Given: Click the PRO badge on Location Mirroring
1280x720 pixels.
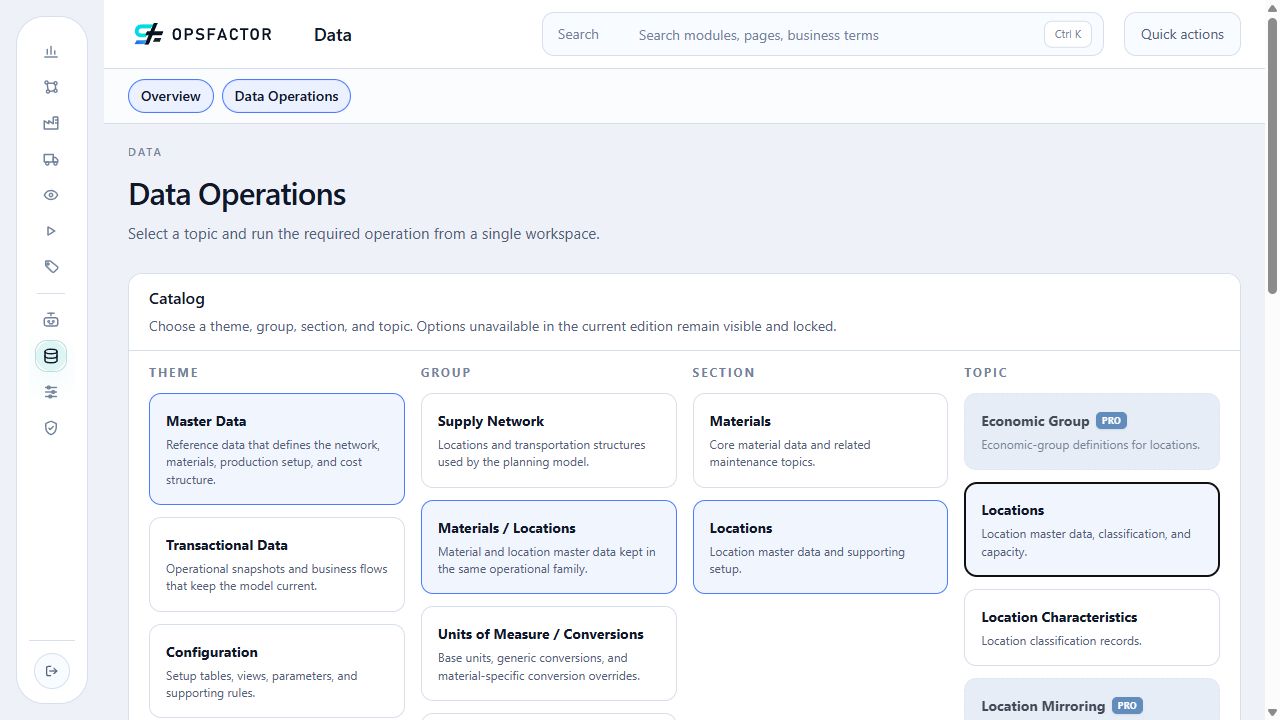Looking at the screenshot, I should (1127, 706).
